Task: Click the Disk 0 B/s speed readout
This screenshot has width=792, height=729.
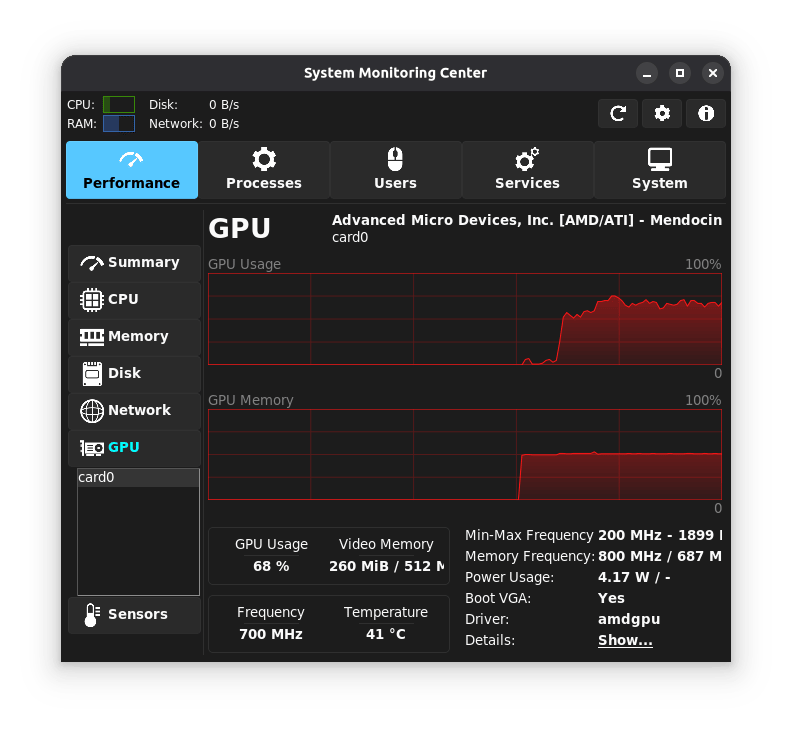Action: pyautogui.click(x=224, y=105)
